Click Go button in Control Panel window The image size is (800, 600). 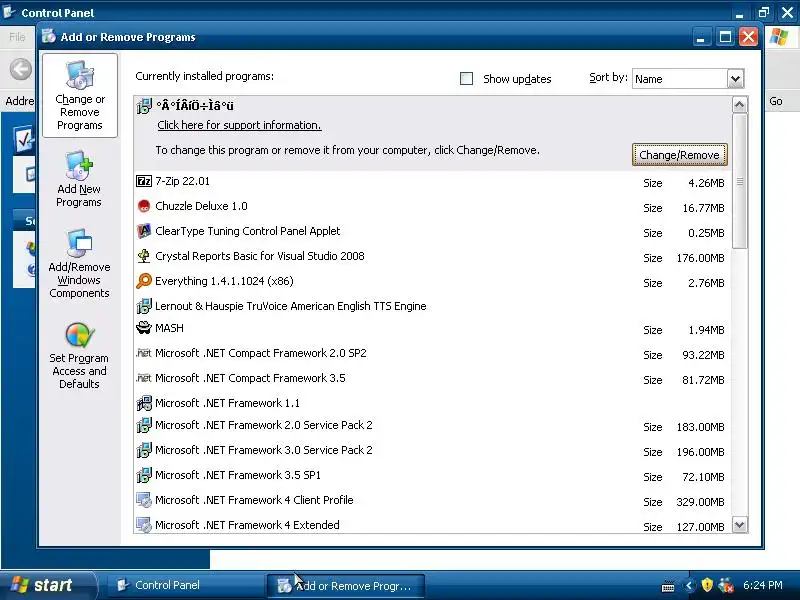coord(776,101)
